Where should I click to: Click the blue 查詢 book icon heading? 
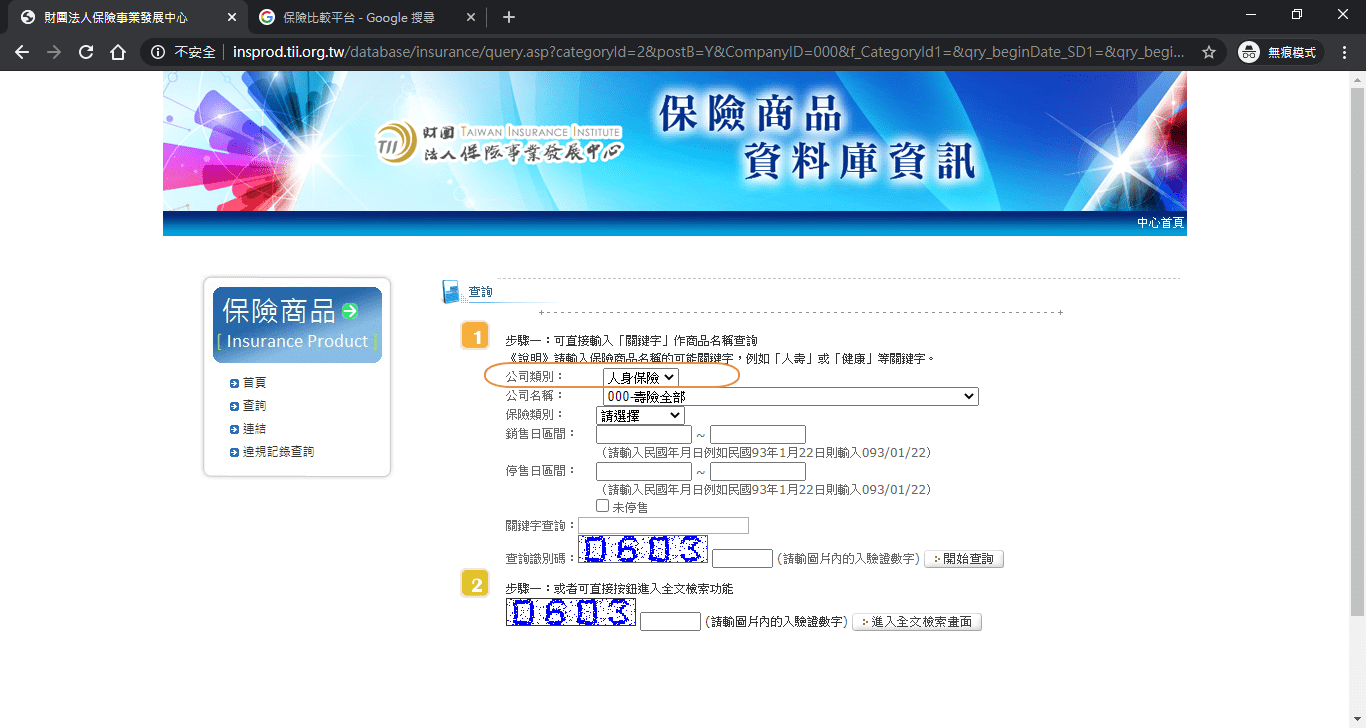(x=452, y=289)
